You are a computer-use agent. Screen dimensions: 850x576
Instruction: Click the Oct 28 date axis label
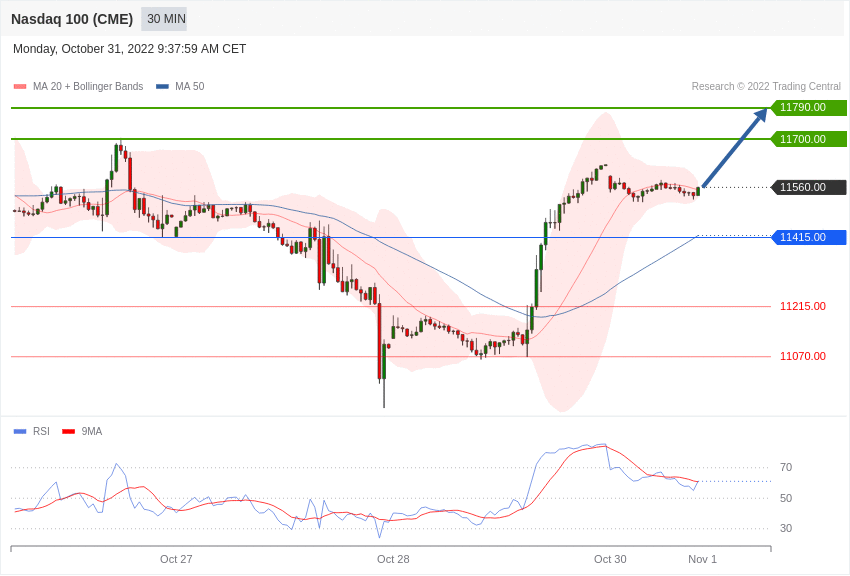(x=393, y=559)
